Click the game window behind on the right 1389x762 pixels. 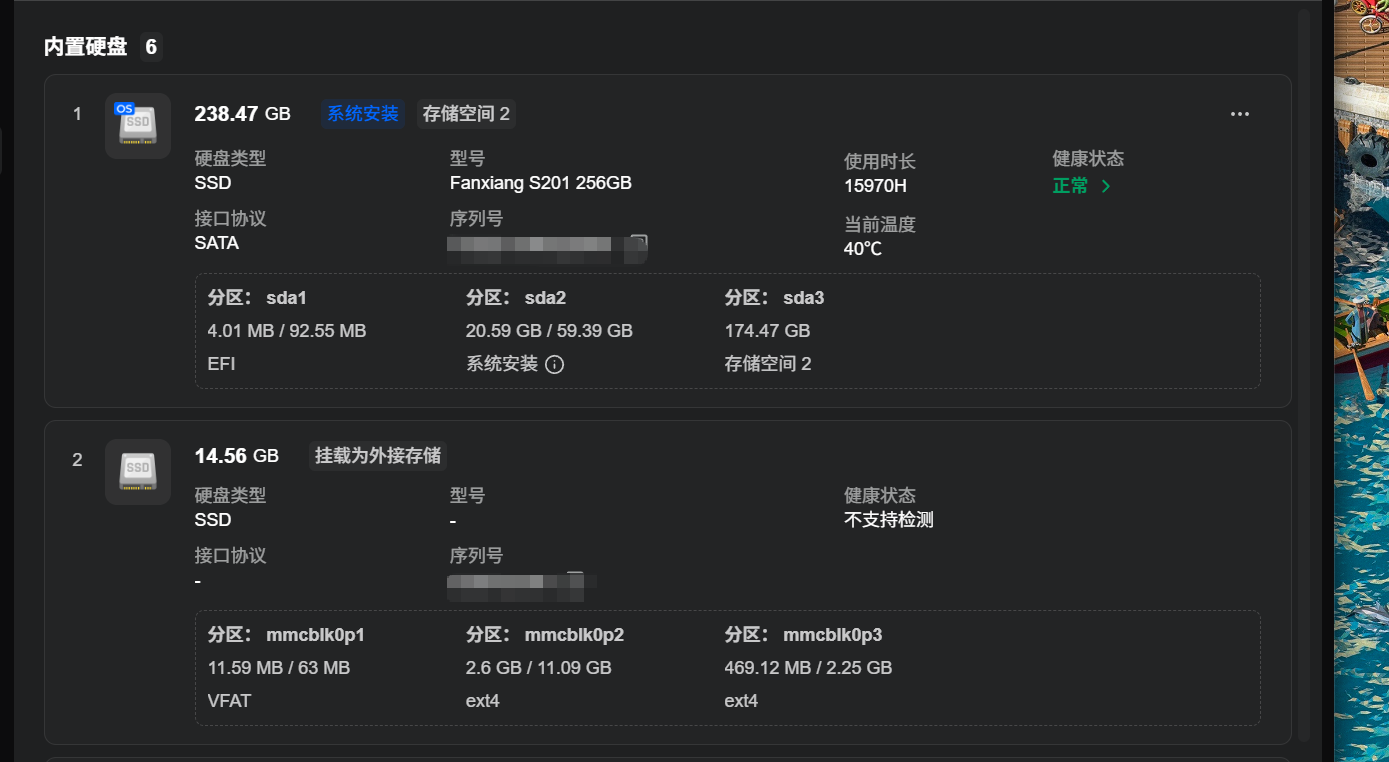click(1361, 381)
